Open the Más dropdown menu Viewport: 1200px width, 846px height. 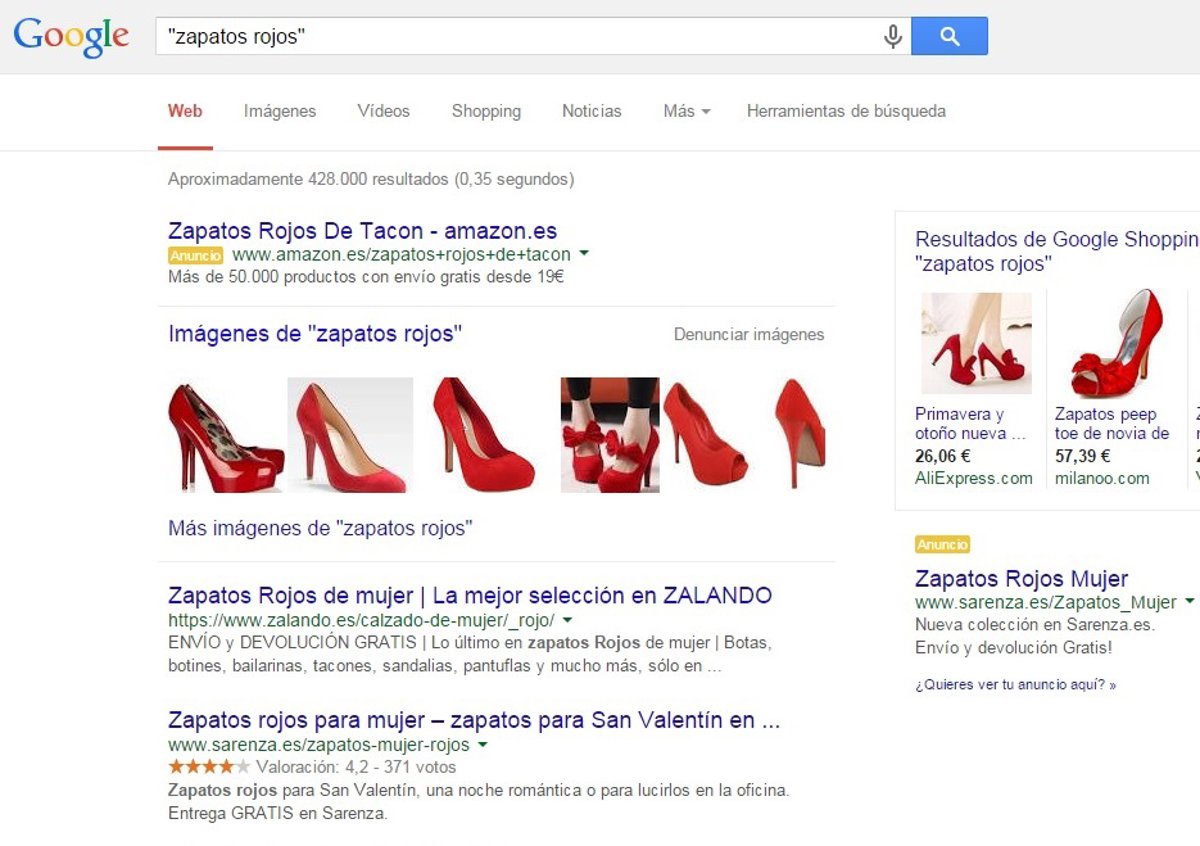(685, 111)
